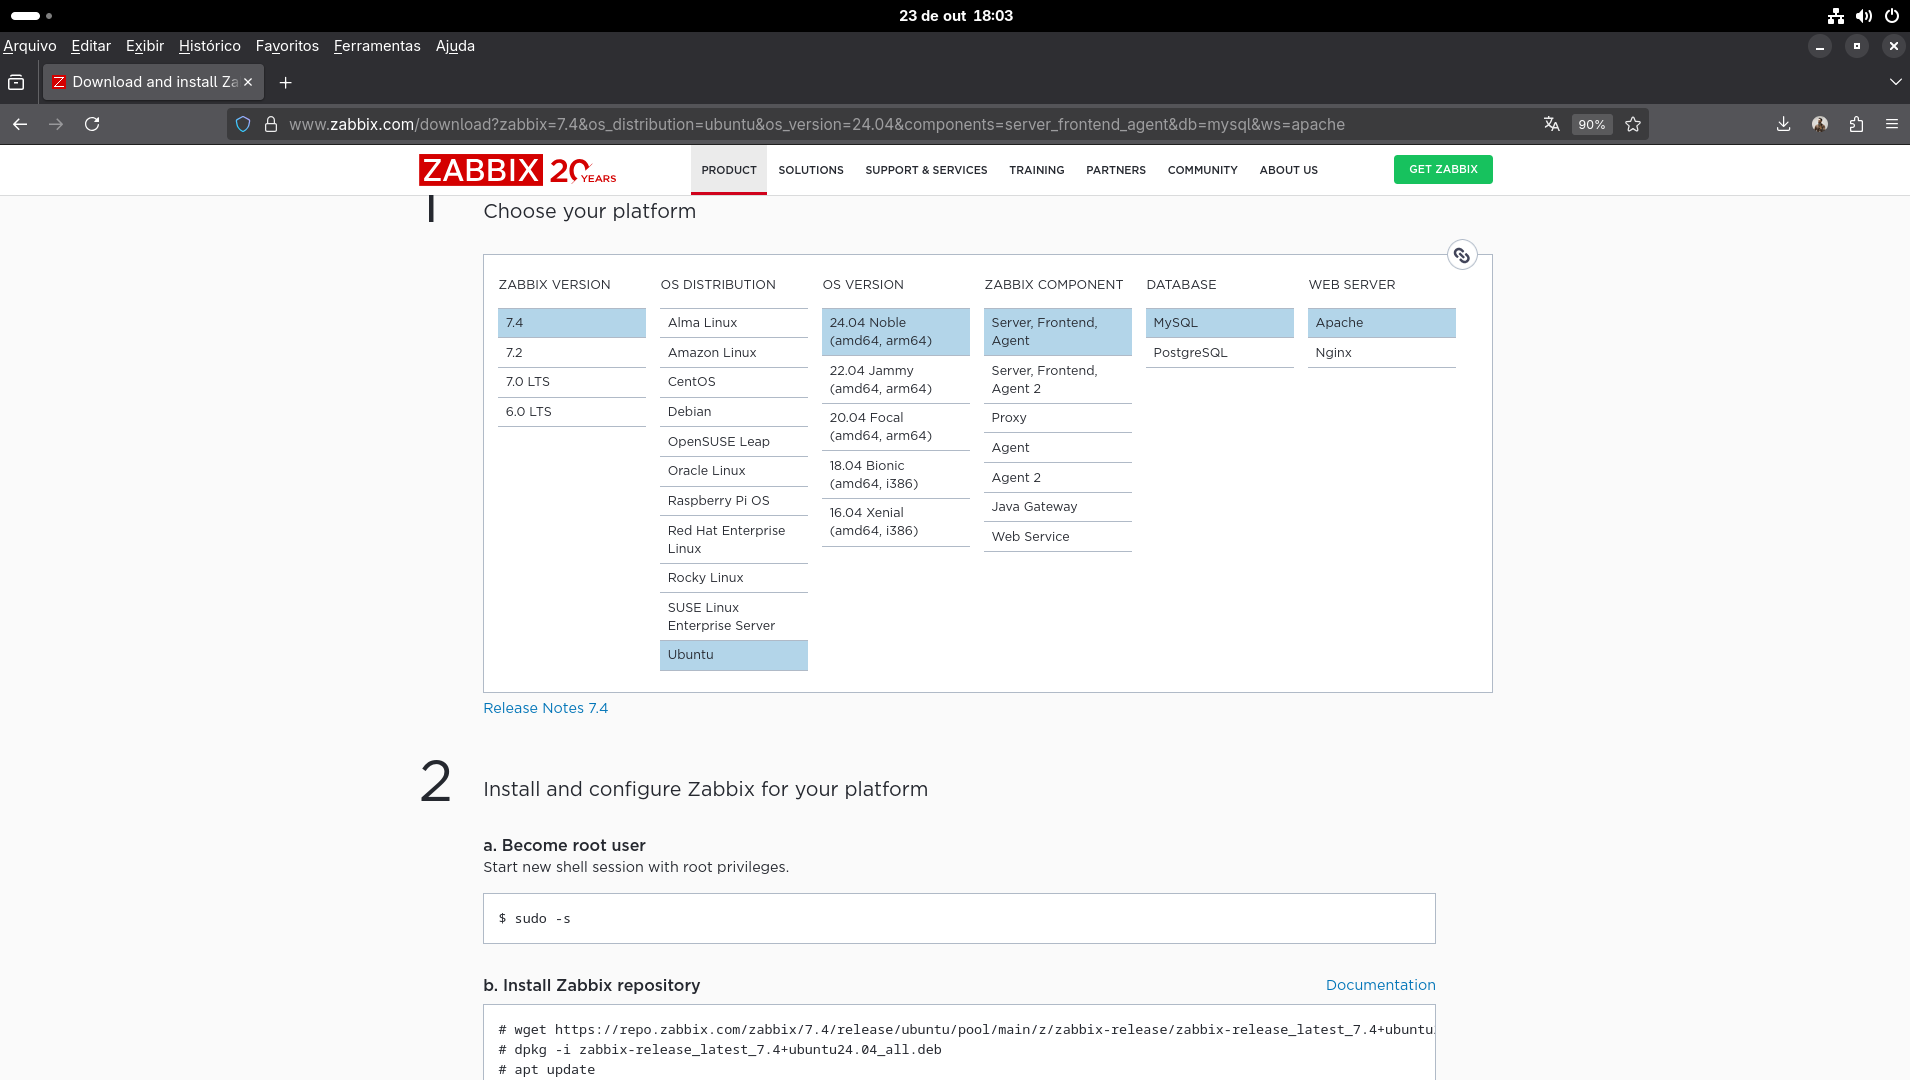Choose Zabbix version 7.0 LTS

pos(528,382)
